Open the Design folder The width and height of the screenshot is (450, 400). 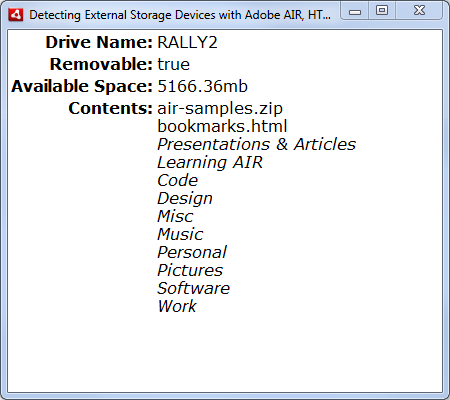coord(185,199)
